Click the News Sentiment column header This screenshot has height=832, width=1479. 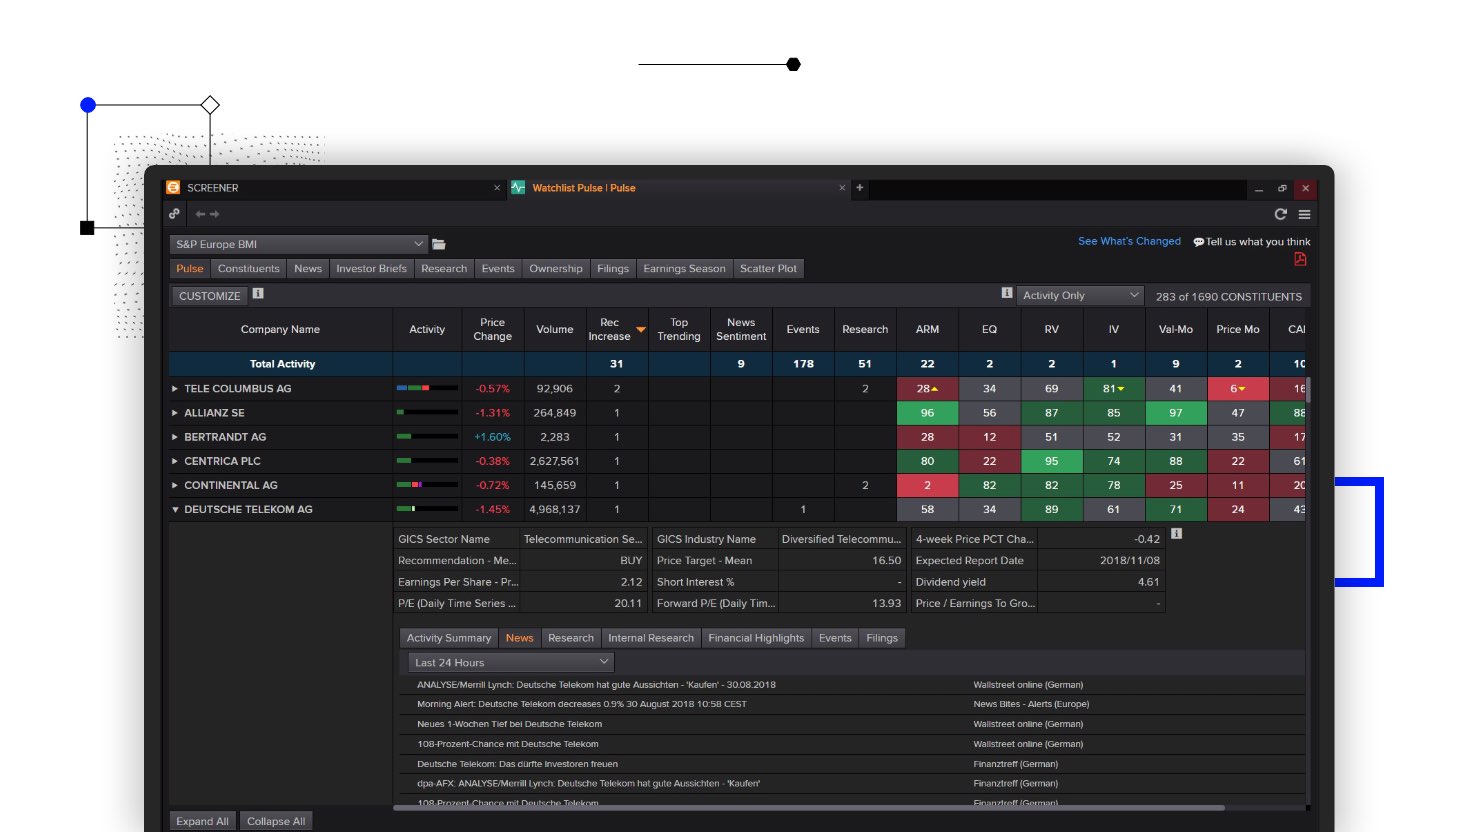point(741,329)
